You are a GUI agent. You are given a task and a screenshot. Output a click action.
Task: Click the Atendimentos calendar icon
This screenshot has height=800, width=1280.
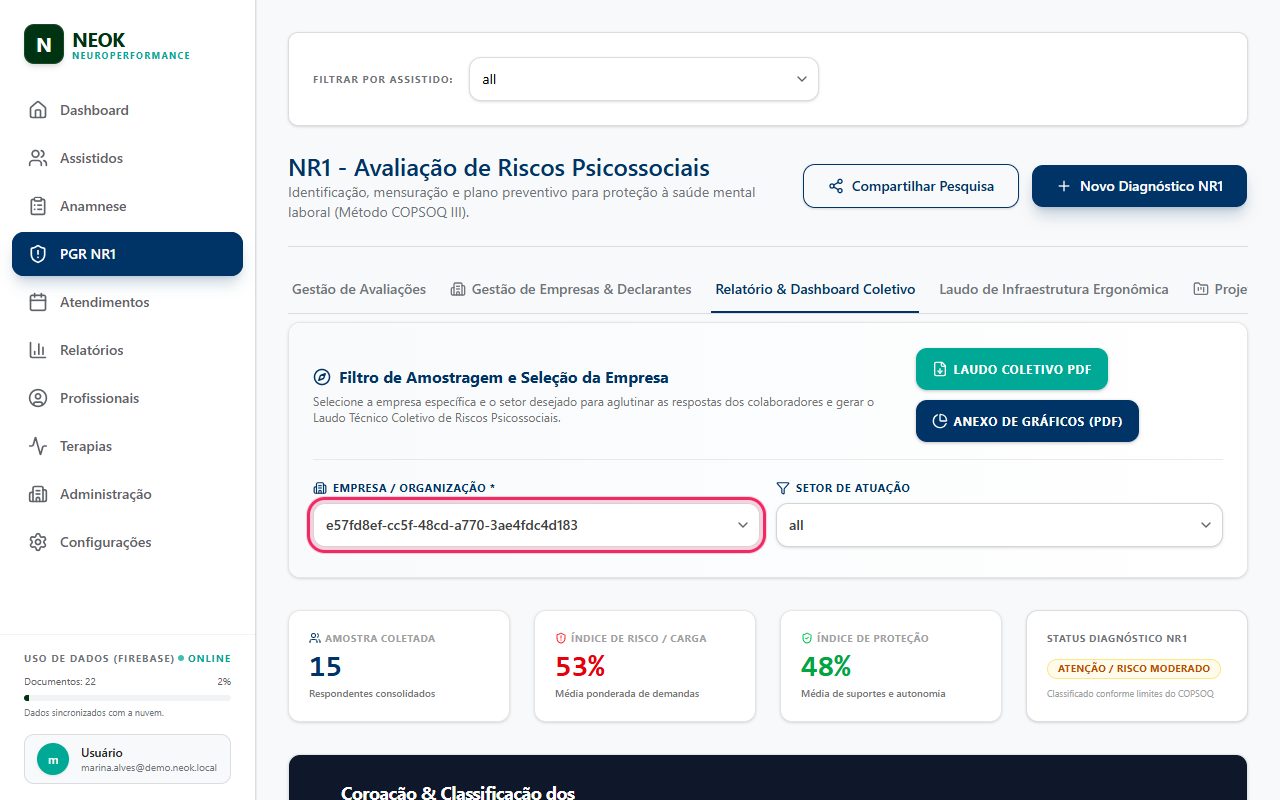[x=38, y=302]
